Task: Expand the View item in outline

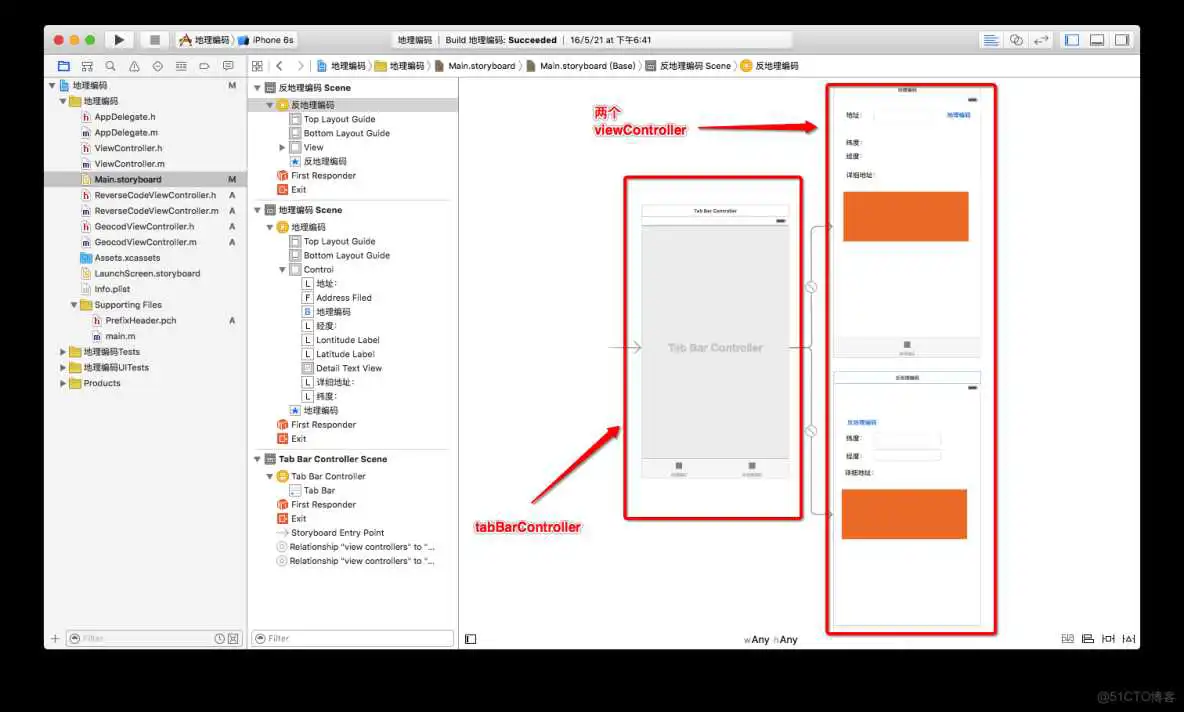Action: [282, 147]
